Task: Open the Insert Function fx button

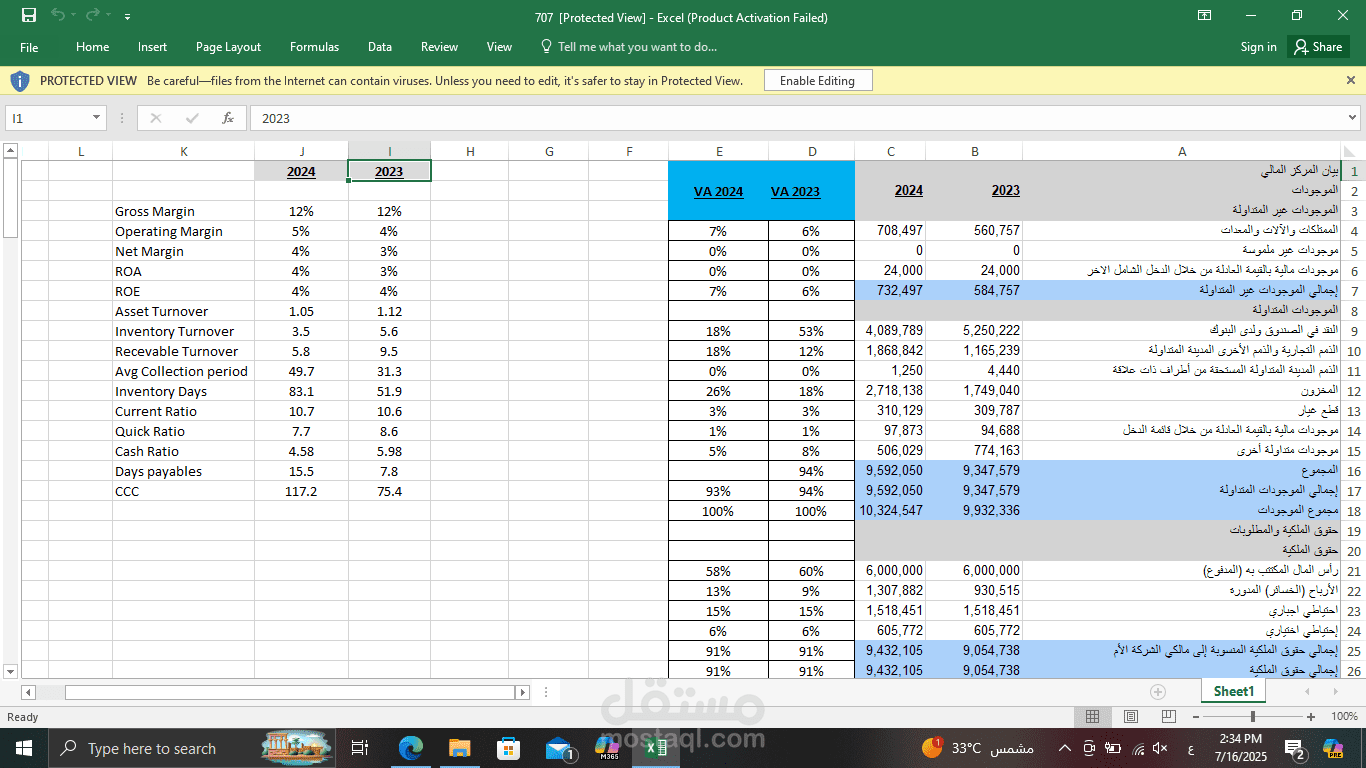Action: pyautogui.click(x=228, y=118)
